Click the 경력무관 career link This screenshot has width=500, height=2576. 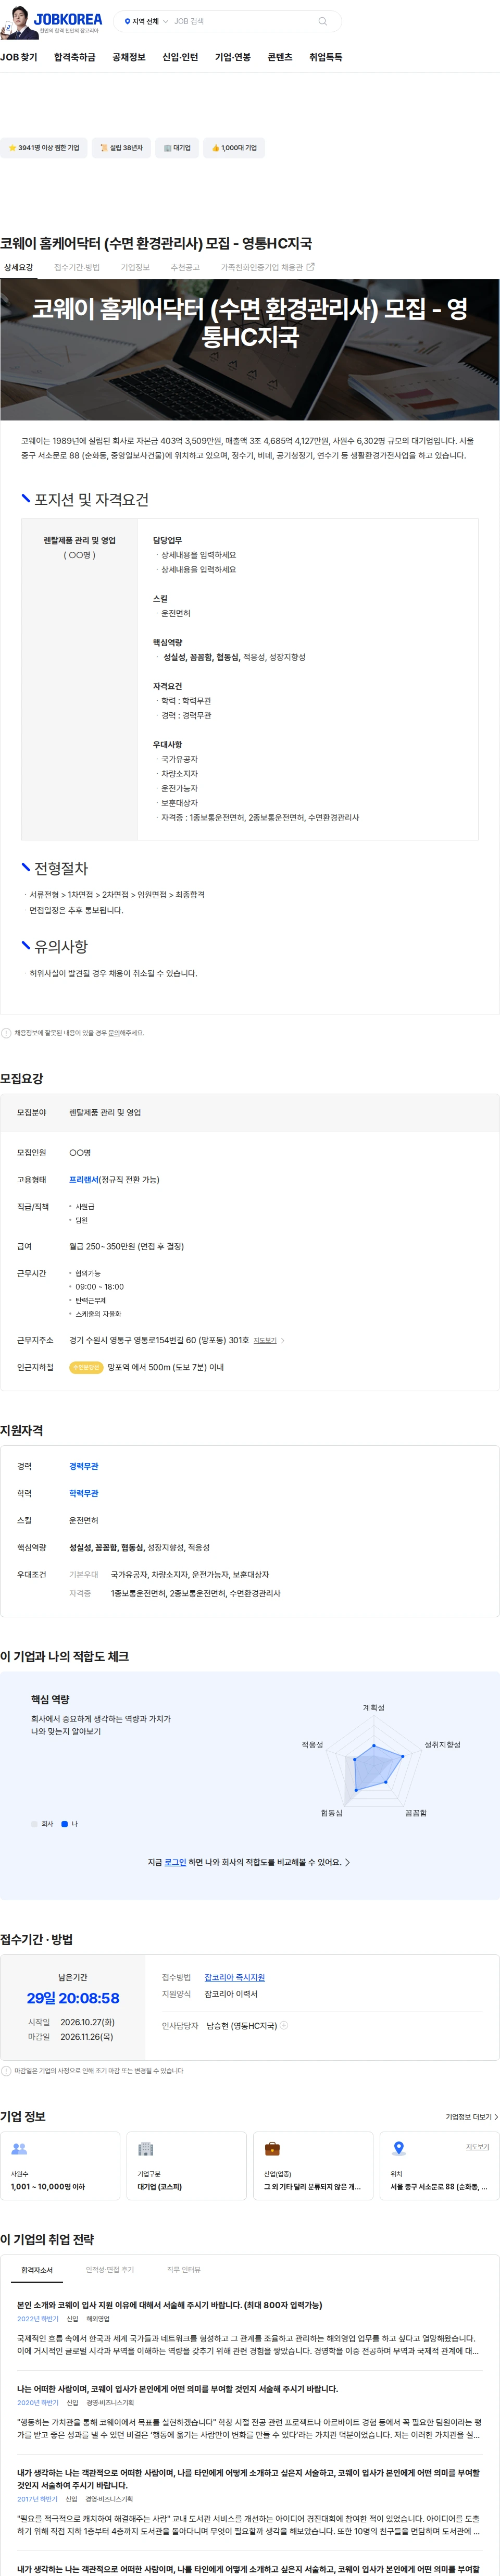click(84, 1466)
